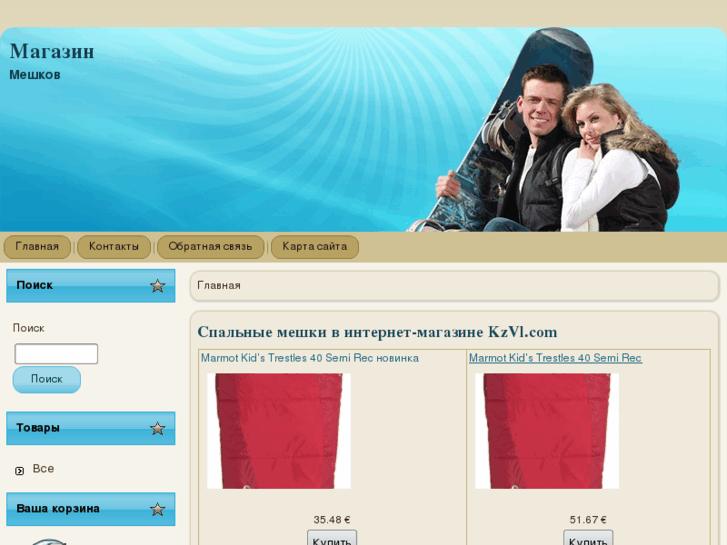
Task: Open the Контакты menu item
Action: point(114,247)
